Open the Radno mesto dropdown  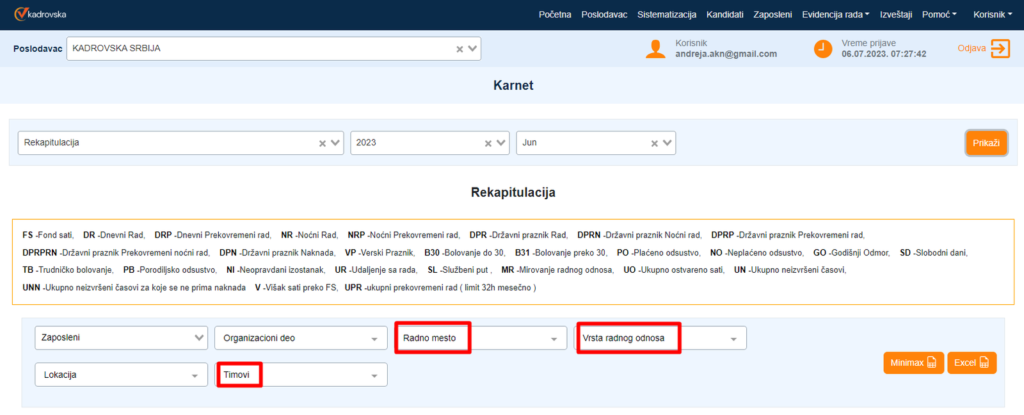553,339
